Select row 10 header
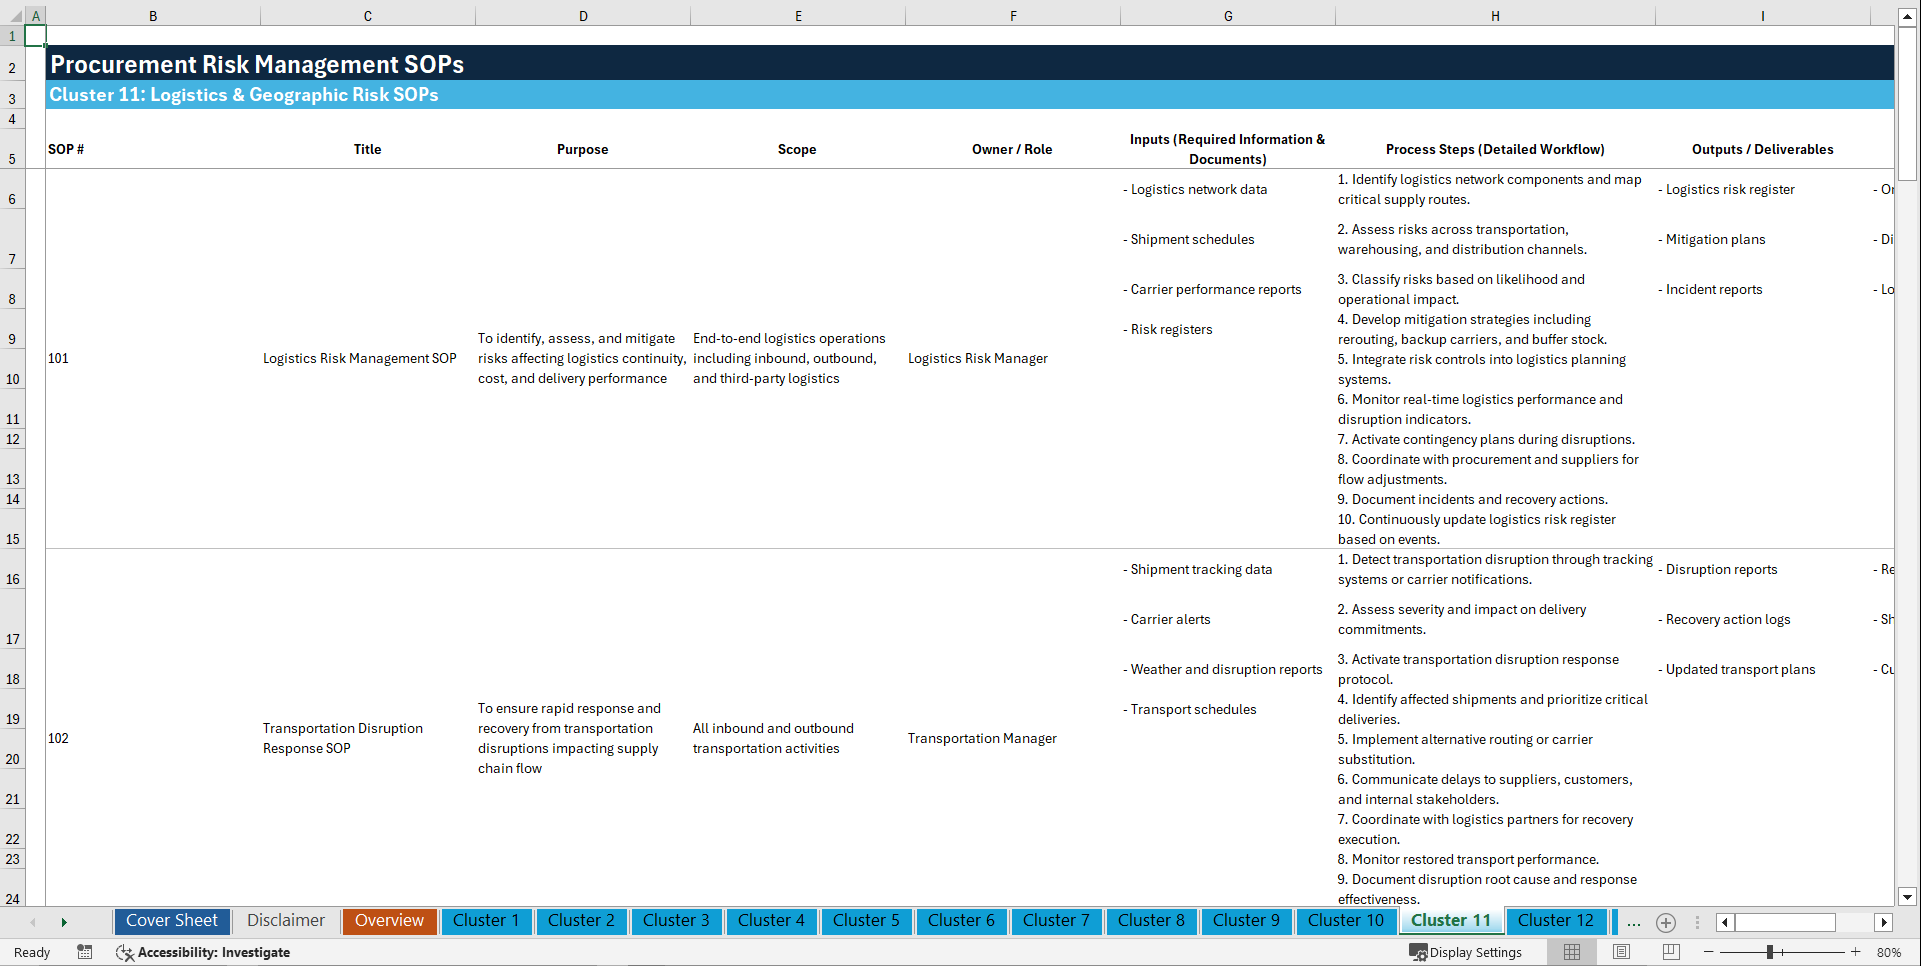Viewport: 1921px width, 966px height. 12,369
